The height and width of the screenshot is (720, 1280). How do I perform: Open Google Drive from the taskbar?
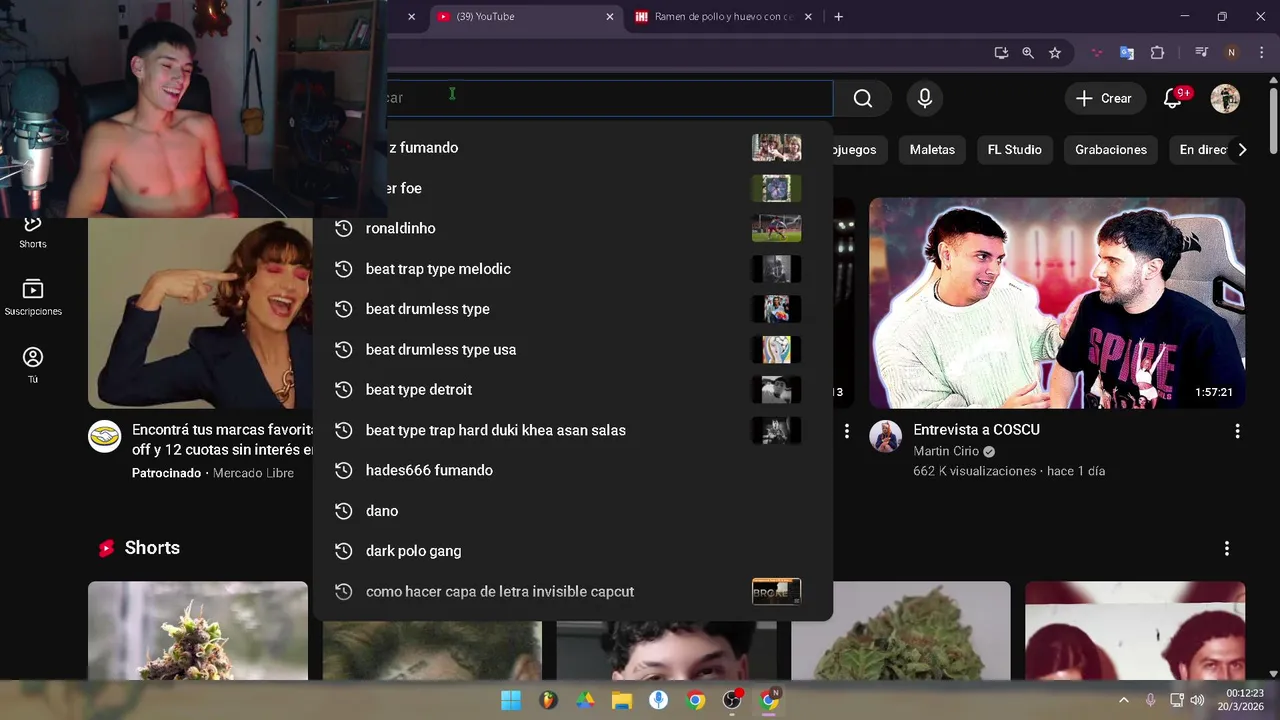(585, 700)
